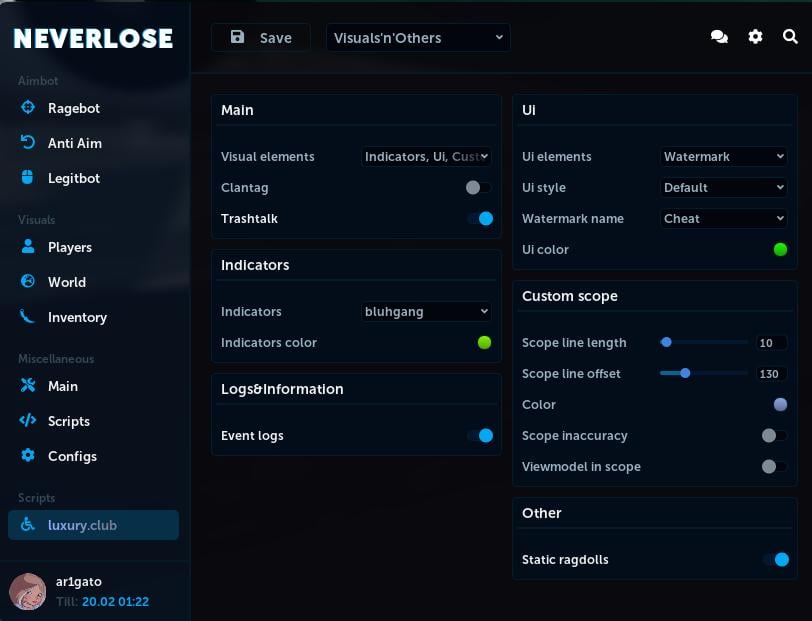Pick the green Ui color swatch

point(780,249)
